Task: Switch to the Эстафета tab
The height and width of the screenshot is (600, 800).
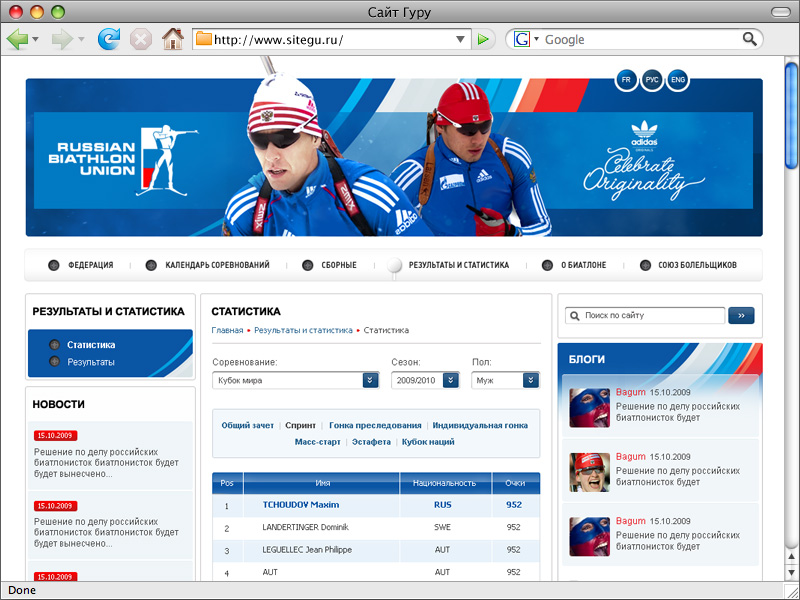Action: pyautogui.click(x=371, y=442)
